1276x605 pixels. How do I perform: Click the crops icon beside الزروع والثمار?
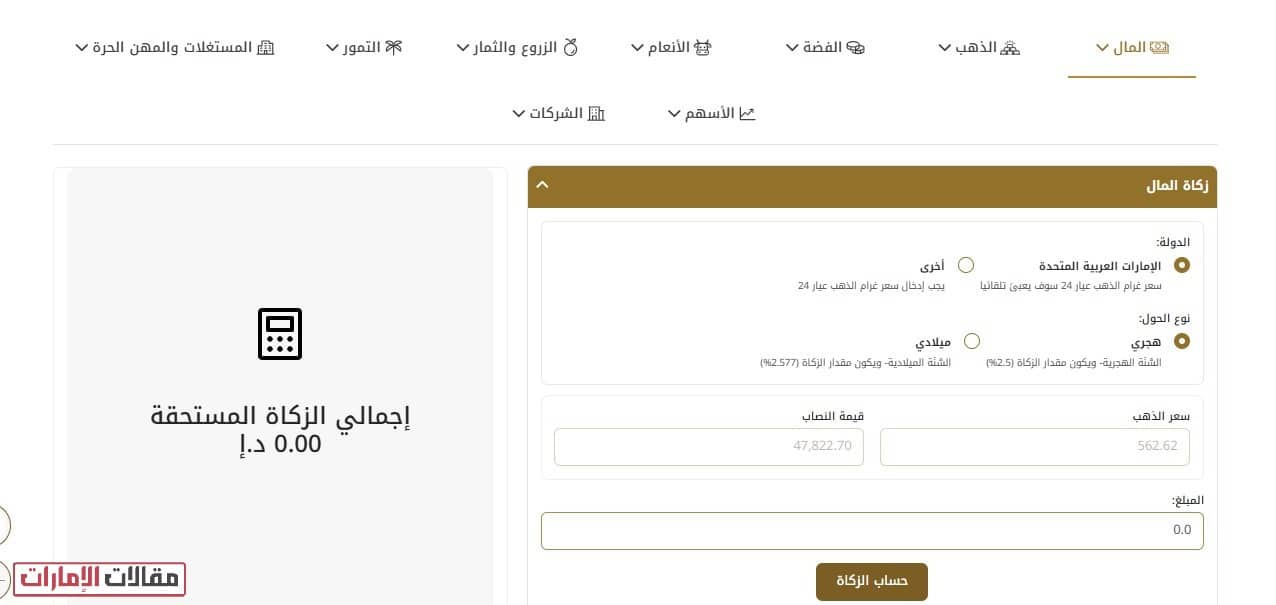pos(571,45)
